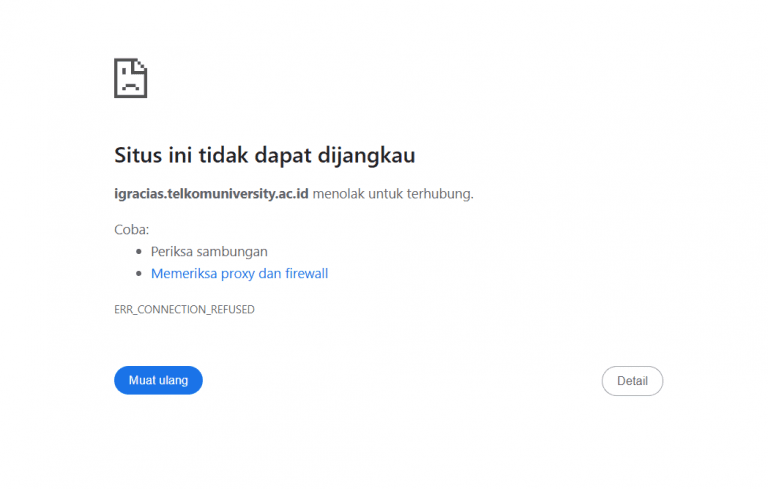Screen dimensions: 768x489
Task: Click the heading Situs ini tidak dapat dijangkau
Action: point(264,156)
